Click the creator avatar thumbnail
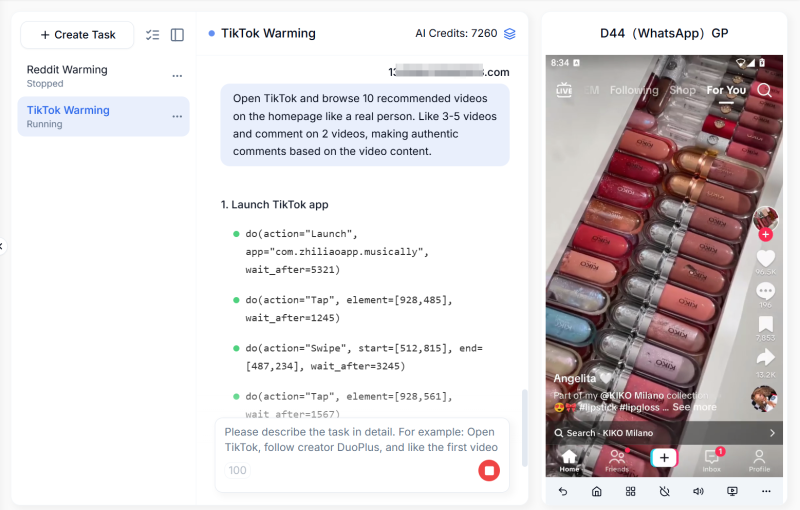Image resolution: width=800 pixels, height=510 pixels. (x=765, y=218)
